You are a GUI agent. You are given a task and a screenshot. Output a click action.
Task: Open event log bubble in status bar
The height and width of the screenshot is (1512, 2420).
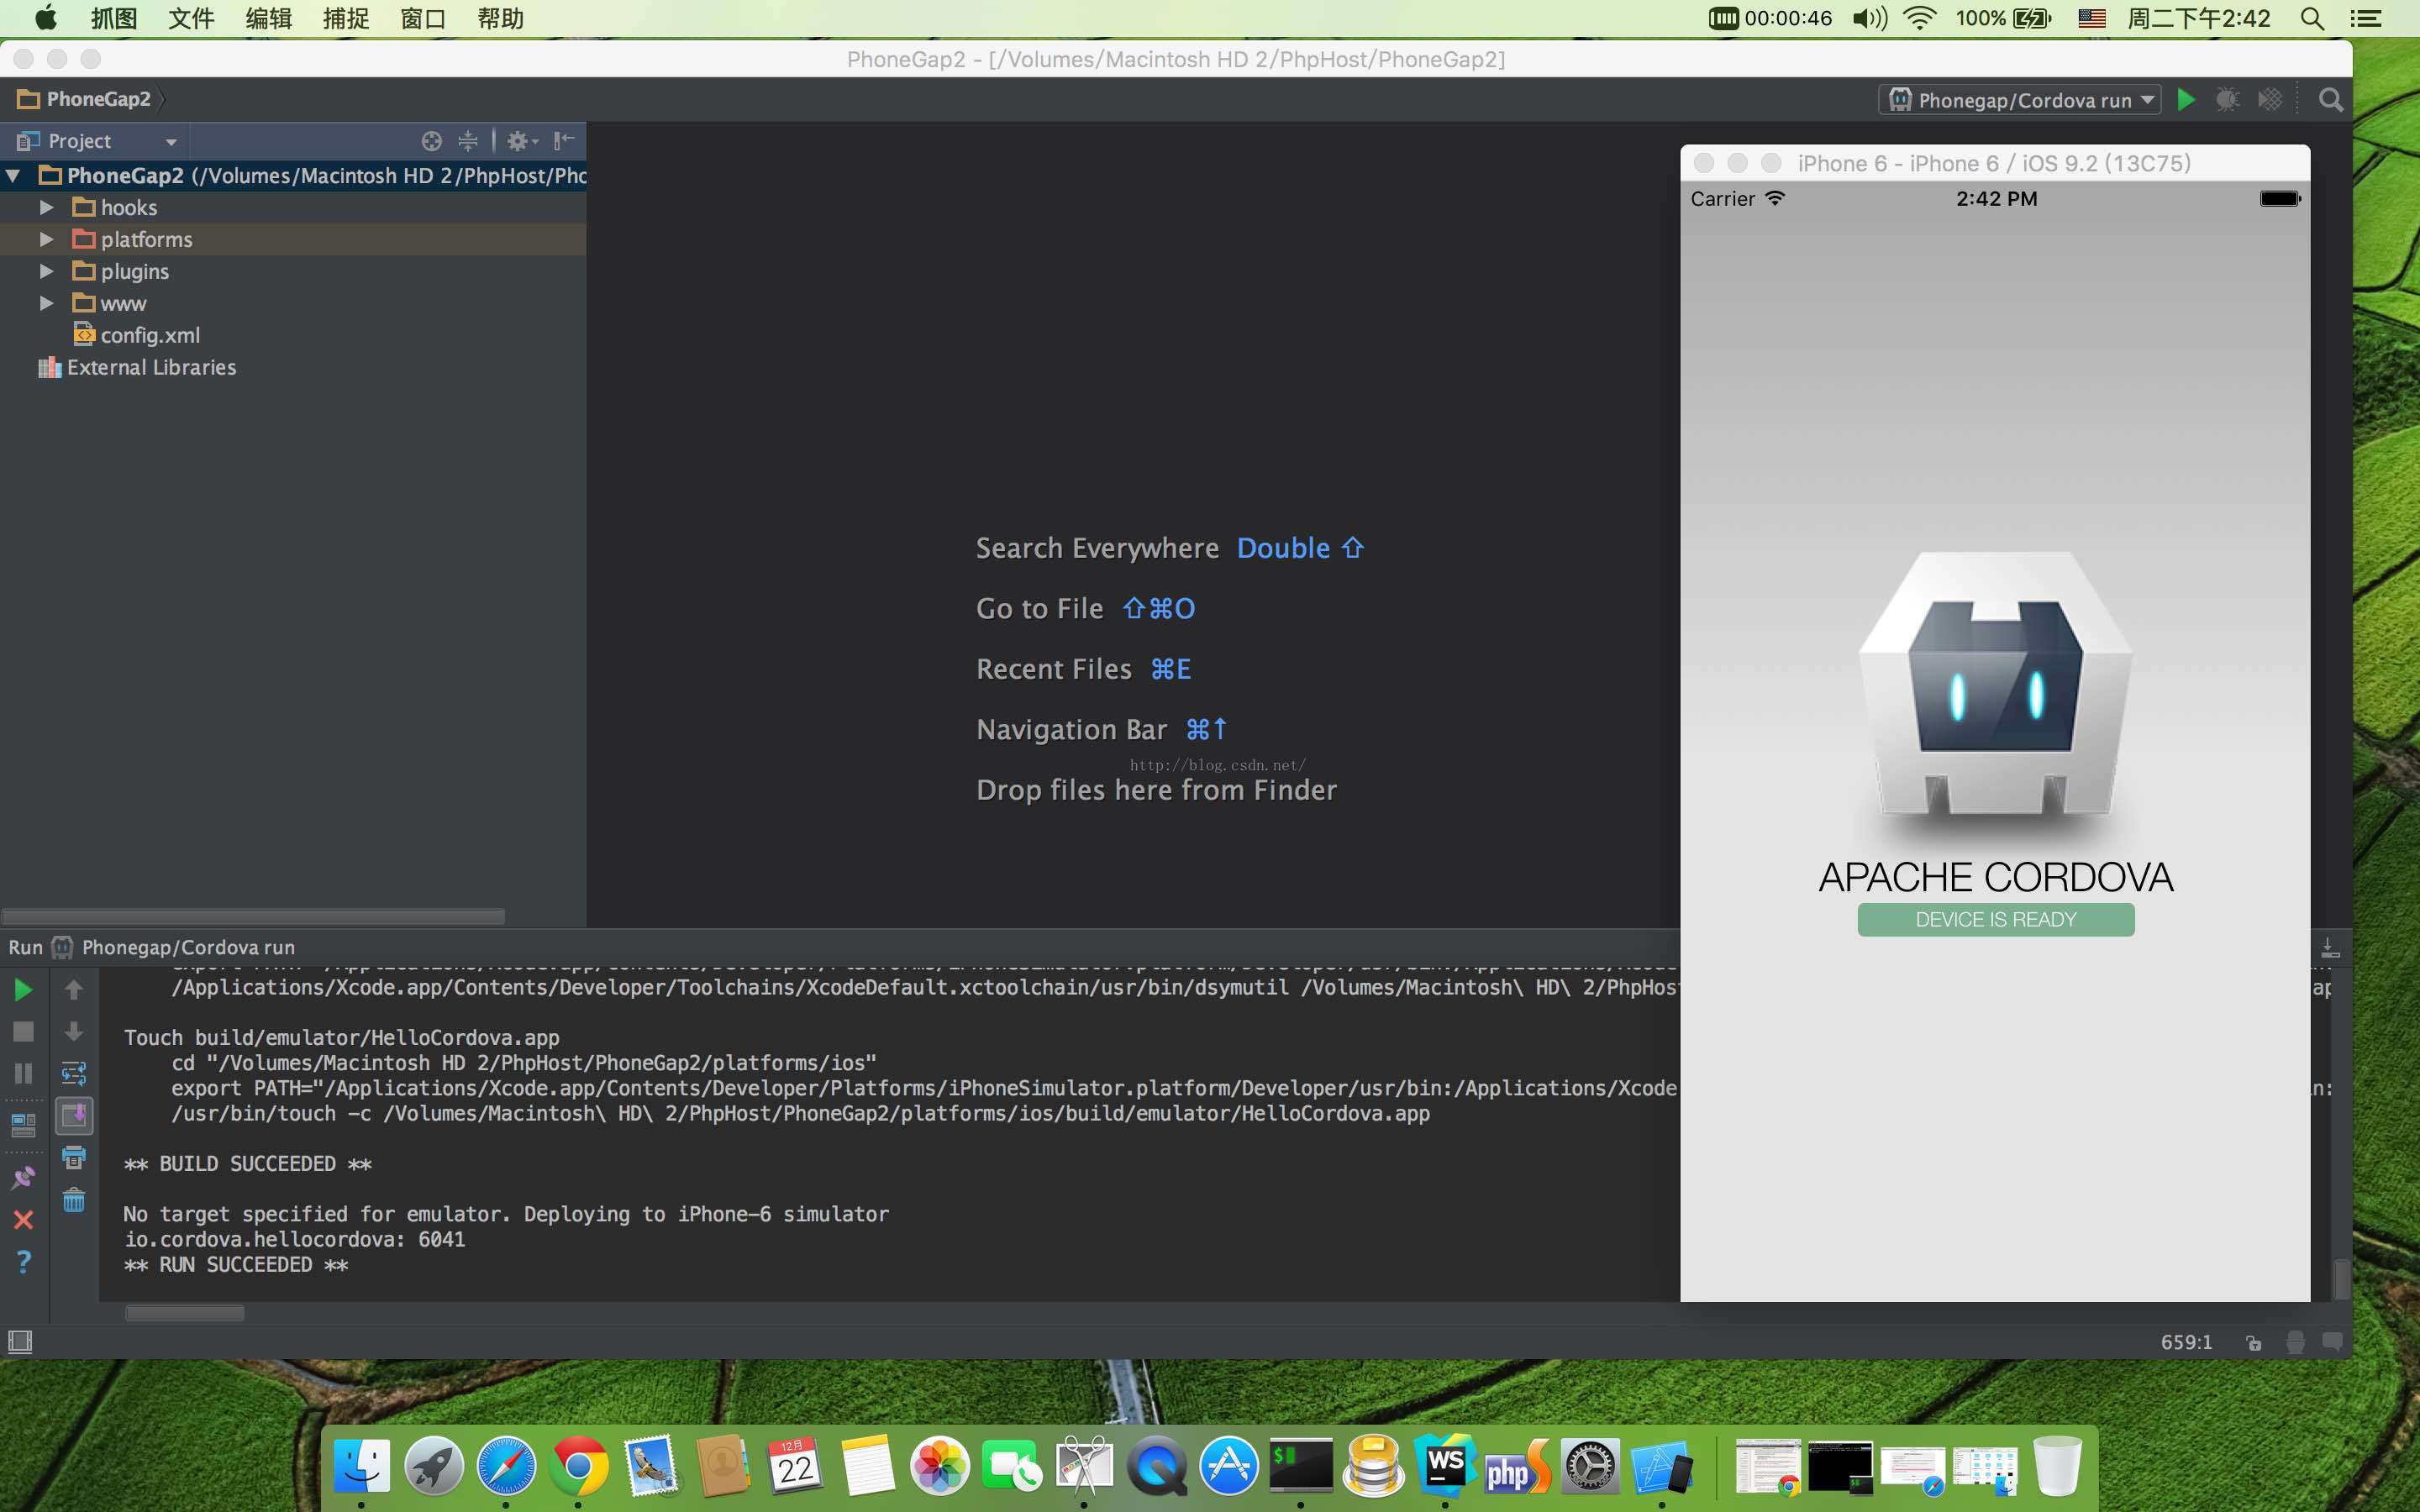[2332, 1342]
